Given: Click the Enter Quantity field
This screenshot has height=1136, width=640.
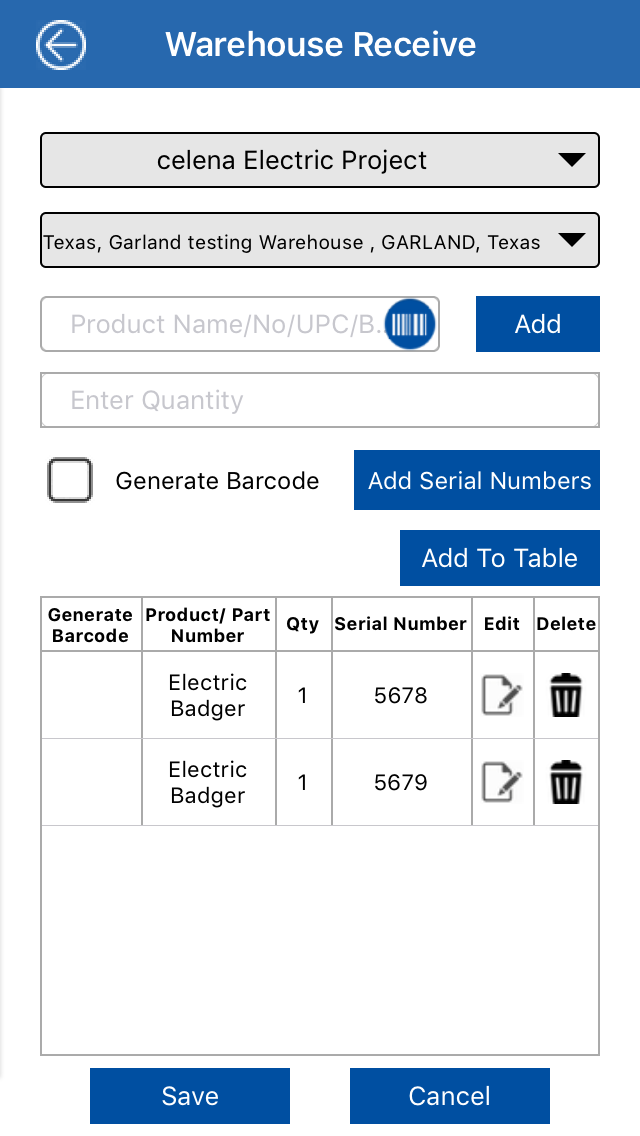Looking at the screenshot, I should tap(320, 401).
